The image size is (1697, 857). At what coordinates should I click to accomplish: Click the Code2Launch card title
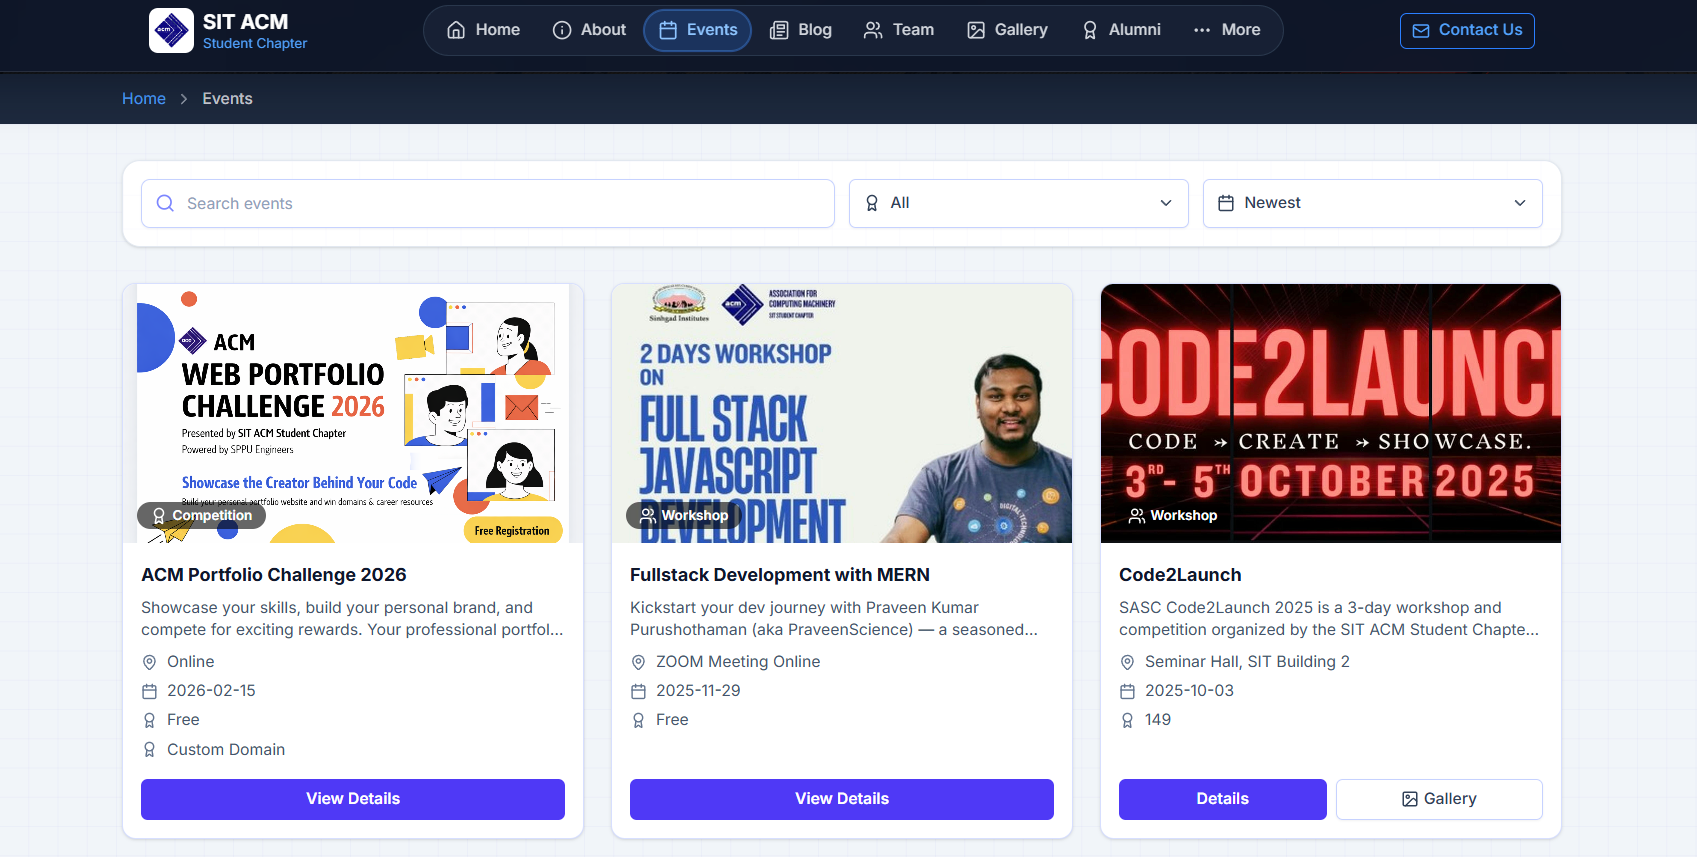pyautogui.click(x=1180, y=575)
